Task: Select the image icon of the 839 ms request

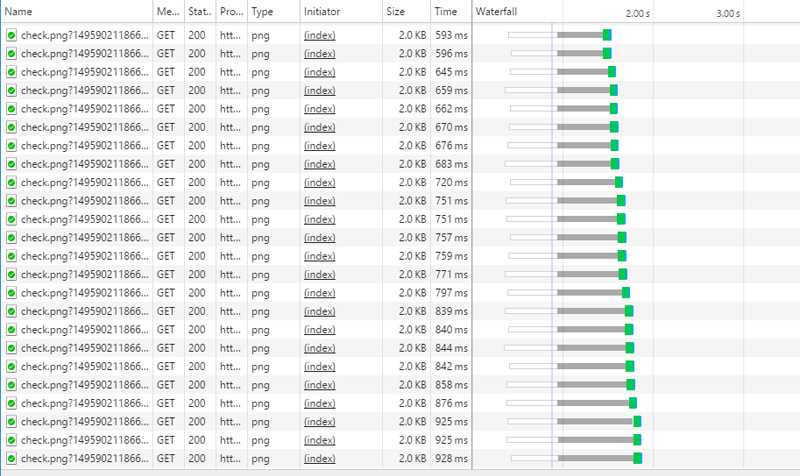Action: coord(11,311)
